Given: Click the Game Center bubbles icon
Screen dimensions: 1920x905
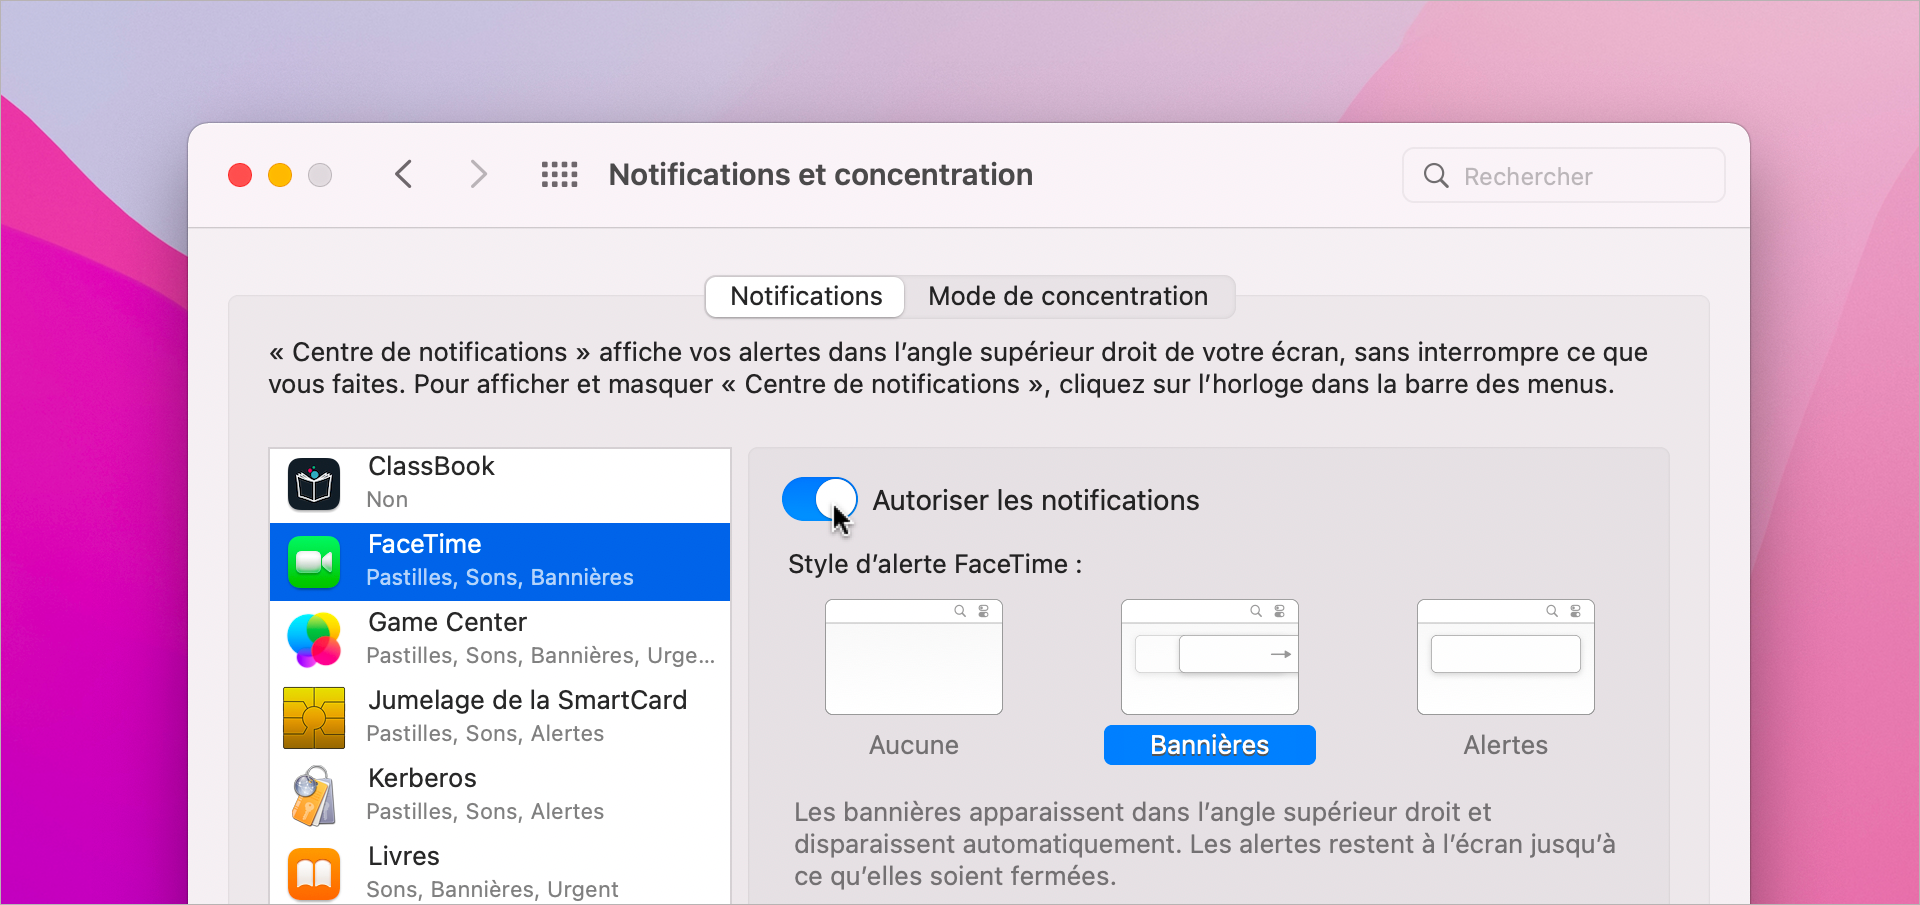Looking at the screenshot, I should pyautogui.click(x=314, y=640).
